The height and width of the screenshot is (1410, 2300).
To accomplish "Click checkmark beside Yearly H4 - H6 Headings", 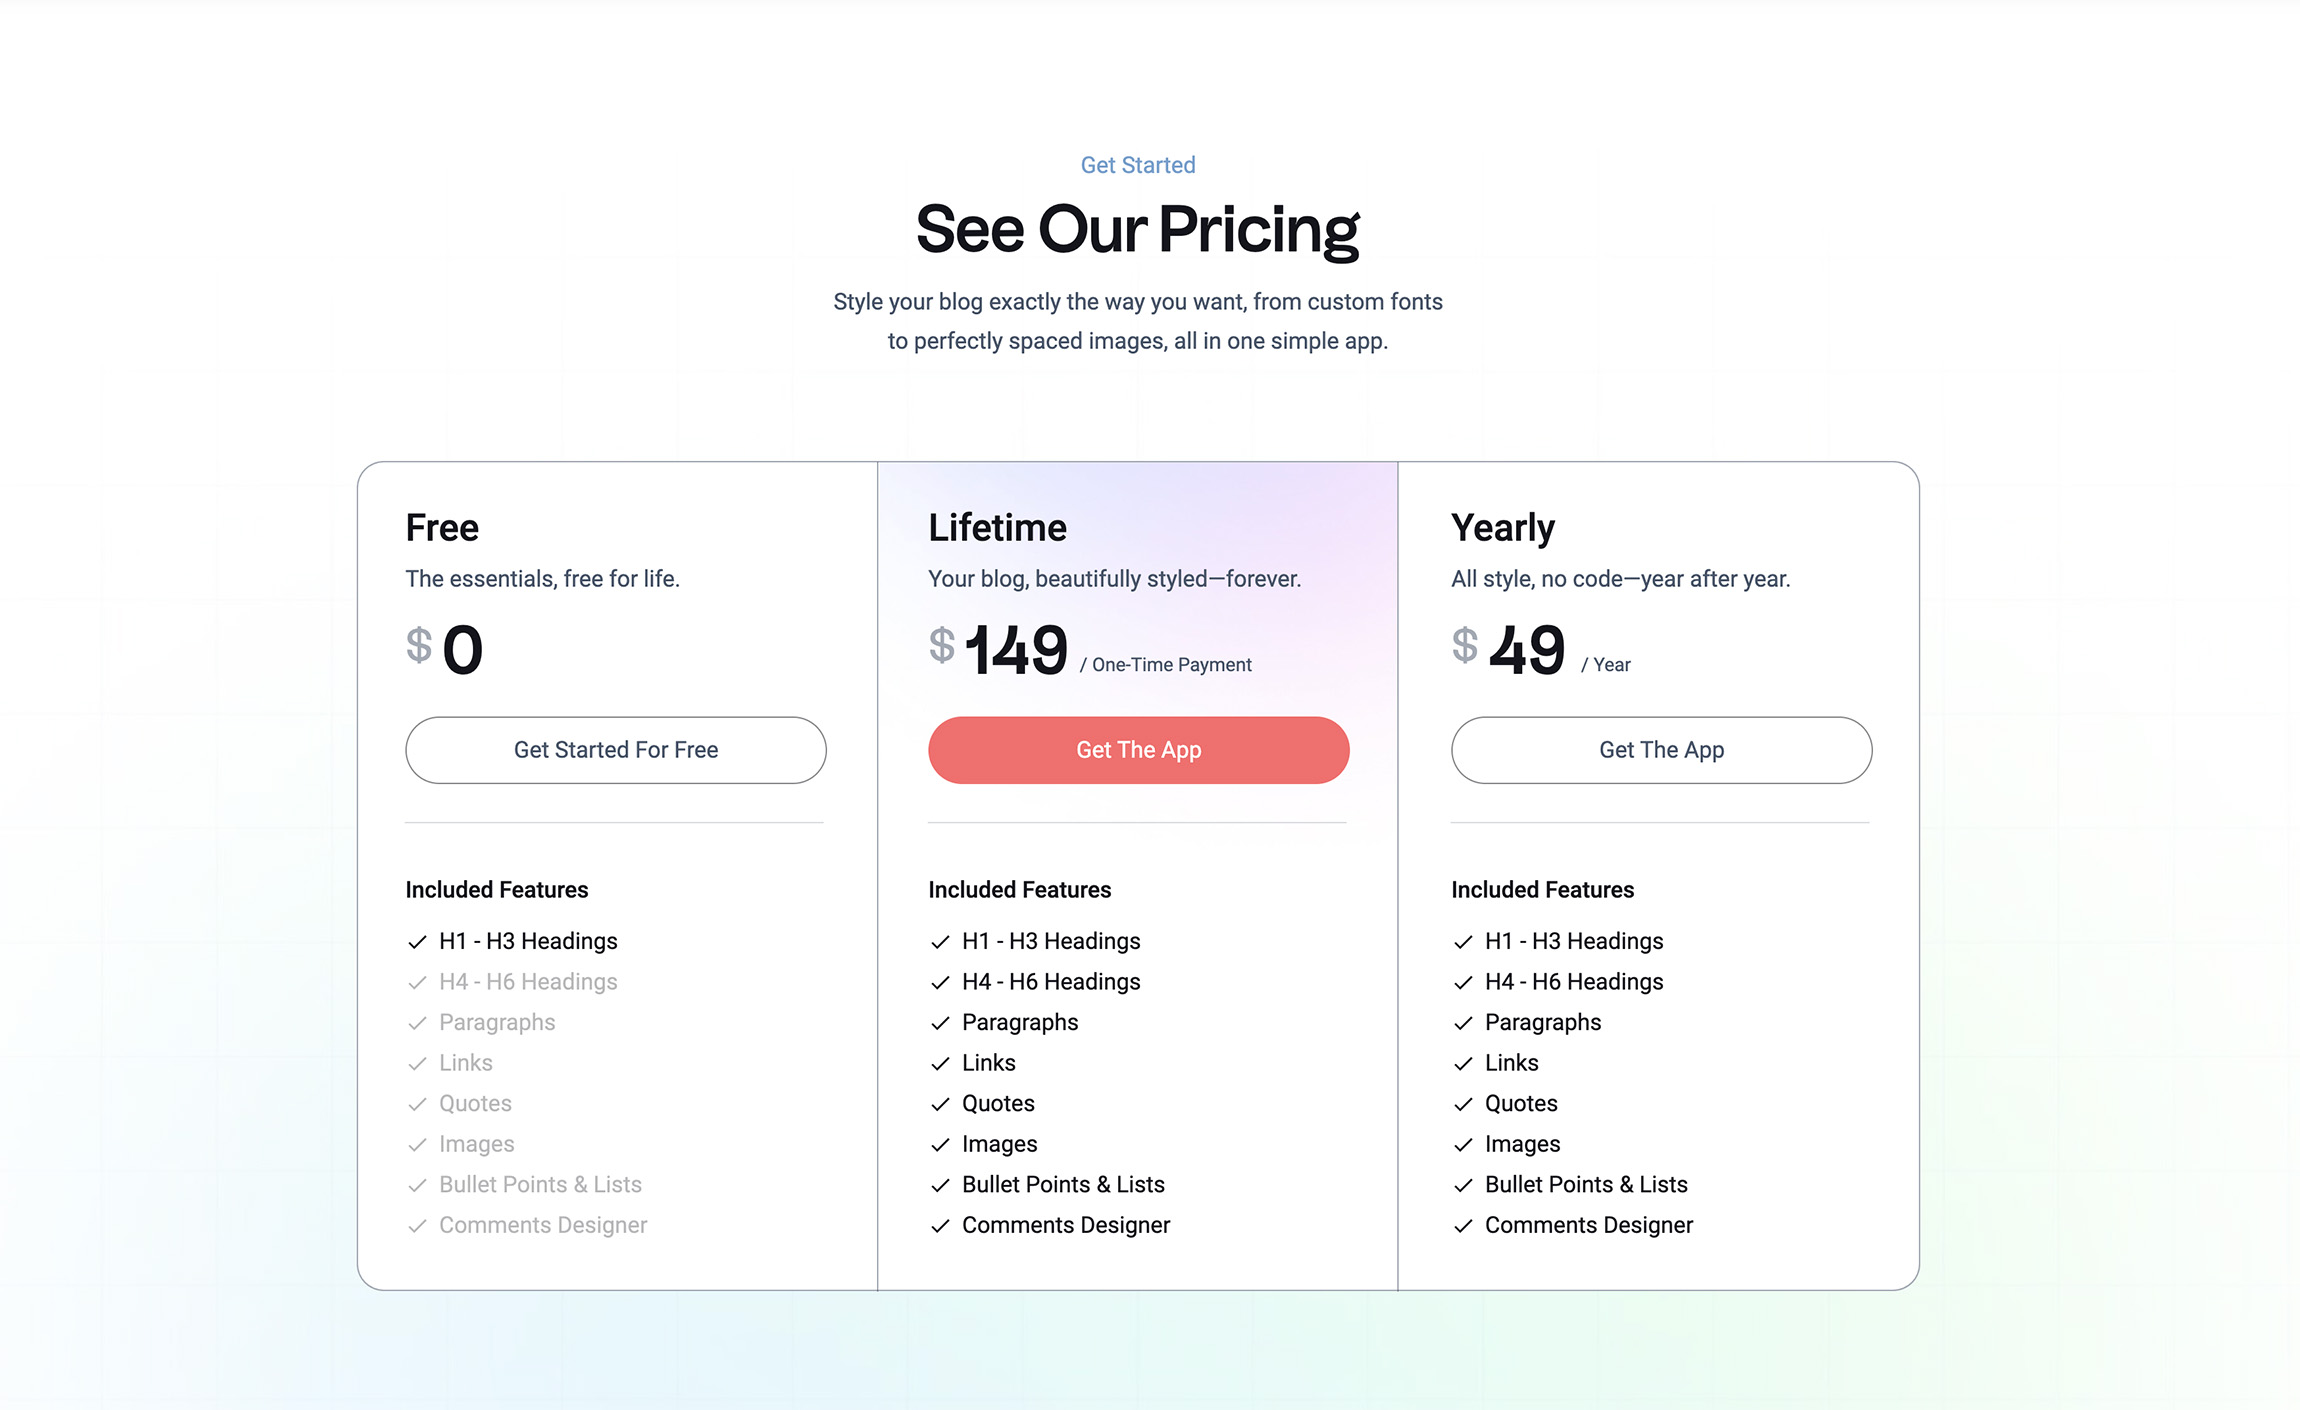I will pyautogui.click(x=1463, y=983).
